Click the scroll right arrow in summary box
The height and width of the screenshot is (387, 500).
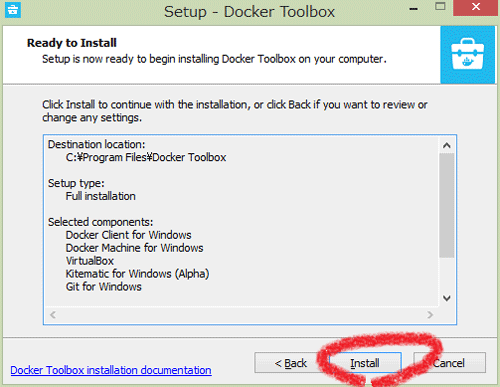[430, 315]
